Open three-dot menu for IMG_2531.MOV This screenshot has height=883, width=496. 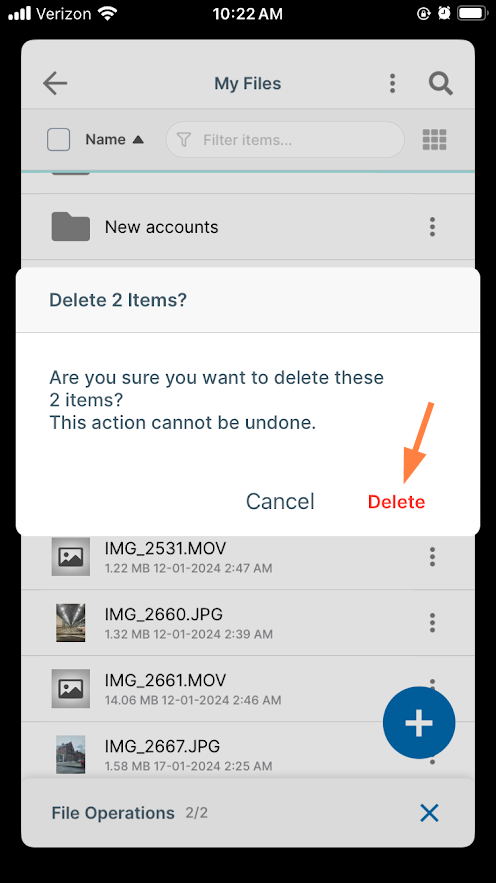click(432, 556)
